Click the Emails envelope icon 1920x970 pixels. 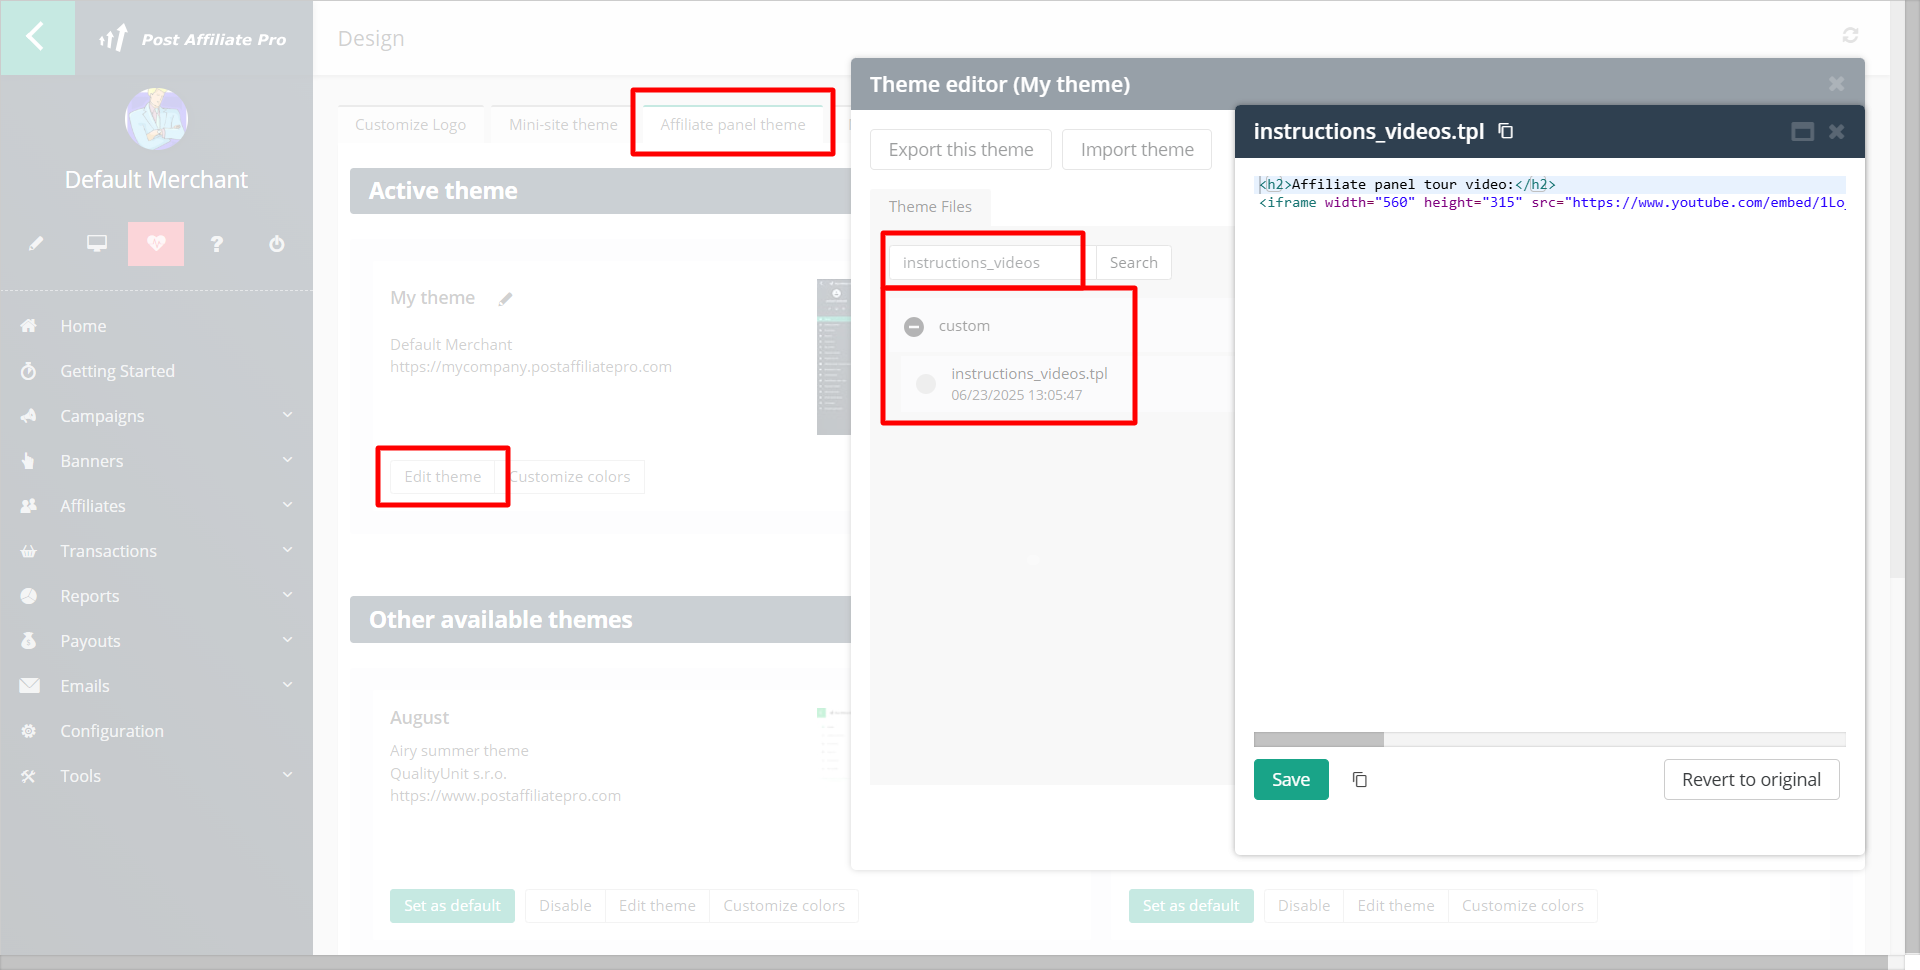tap(29, 686)
